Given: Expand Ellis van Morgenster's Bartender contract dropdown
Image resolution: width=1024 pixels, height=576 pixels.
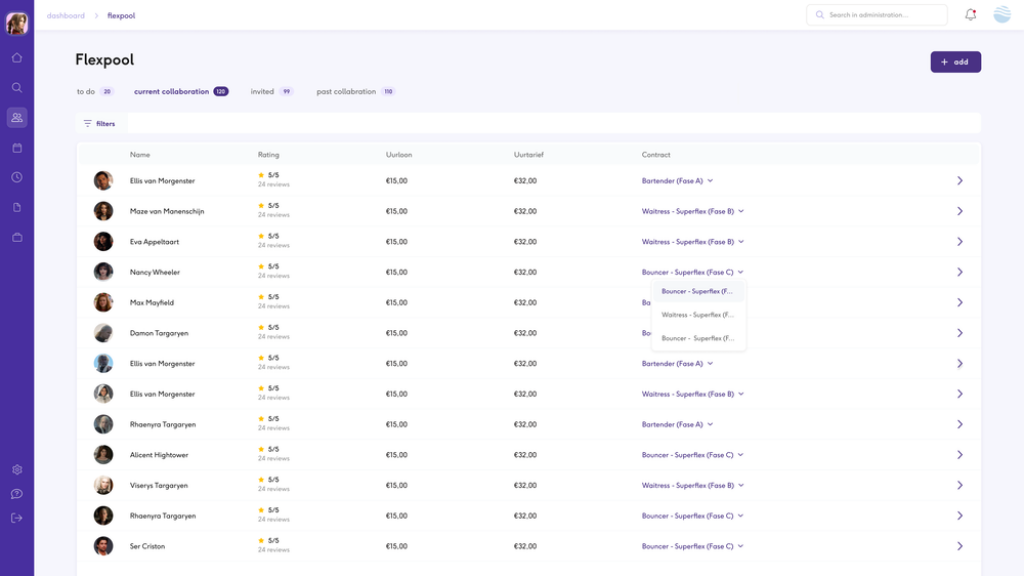Looking at the screenshot, I should [710, 181].
